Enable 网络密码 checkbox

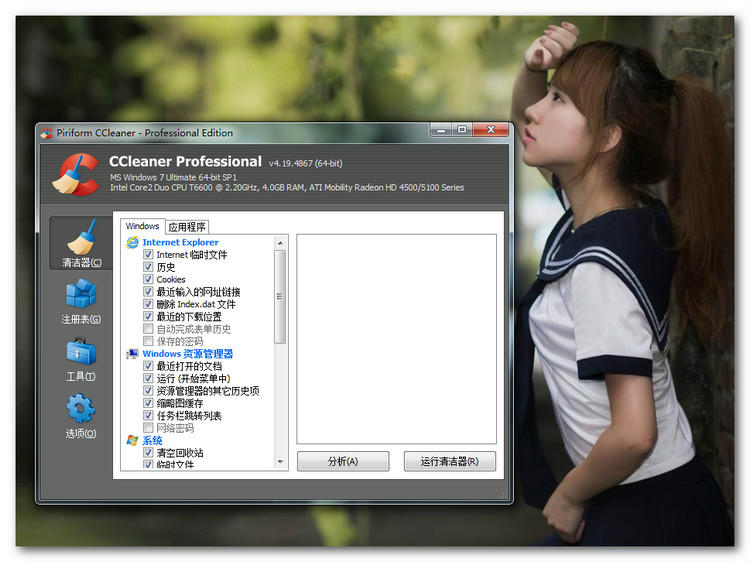pos(148,428)
